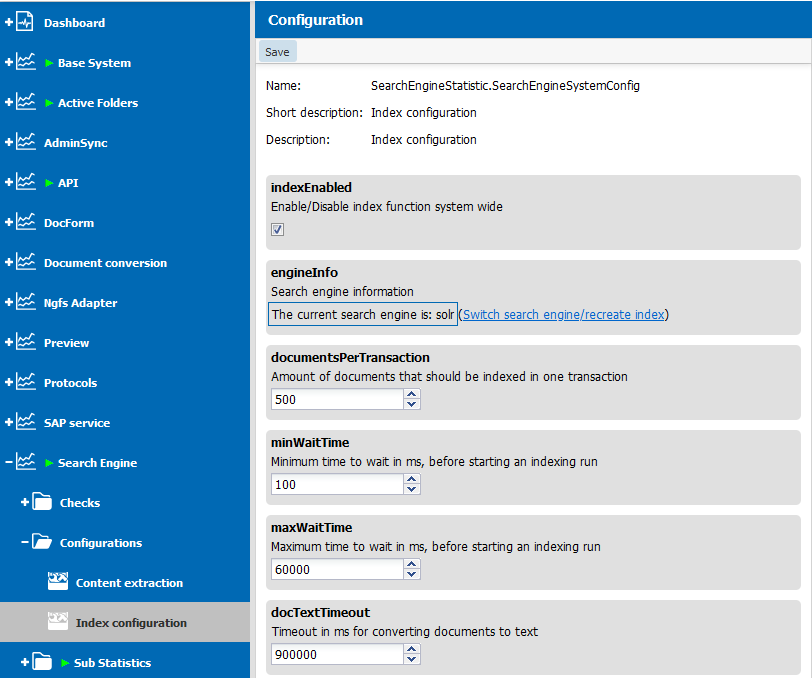This screenshot has width=812, height=678.
Task: Select the Index configuration entry
Action: pyautogui.click(x=131, y=623)
